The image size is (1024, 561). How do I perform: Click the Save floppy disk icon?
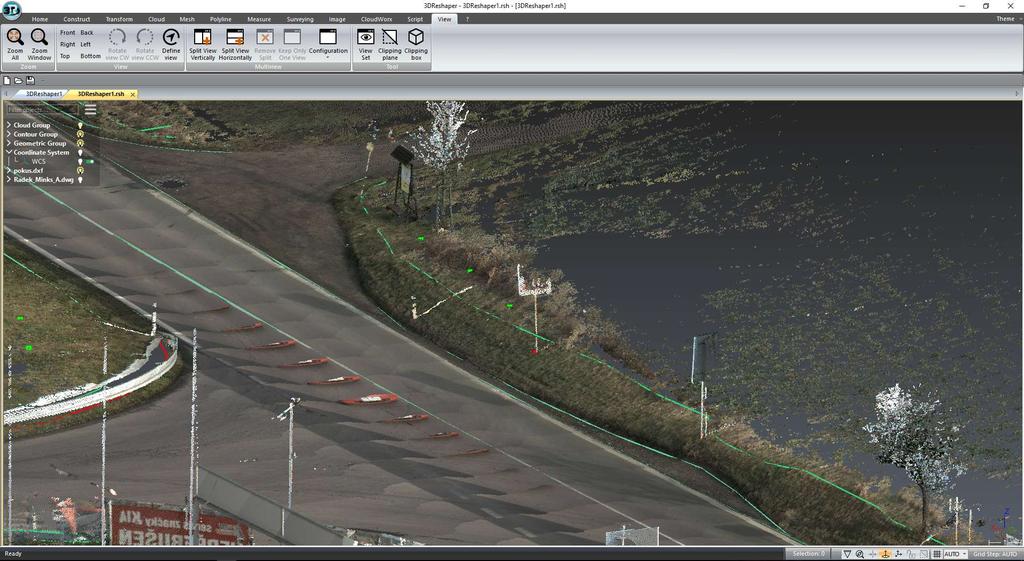[x=30, y=80]
